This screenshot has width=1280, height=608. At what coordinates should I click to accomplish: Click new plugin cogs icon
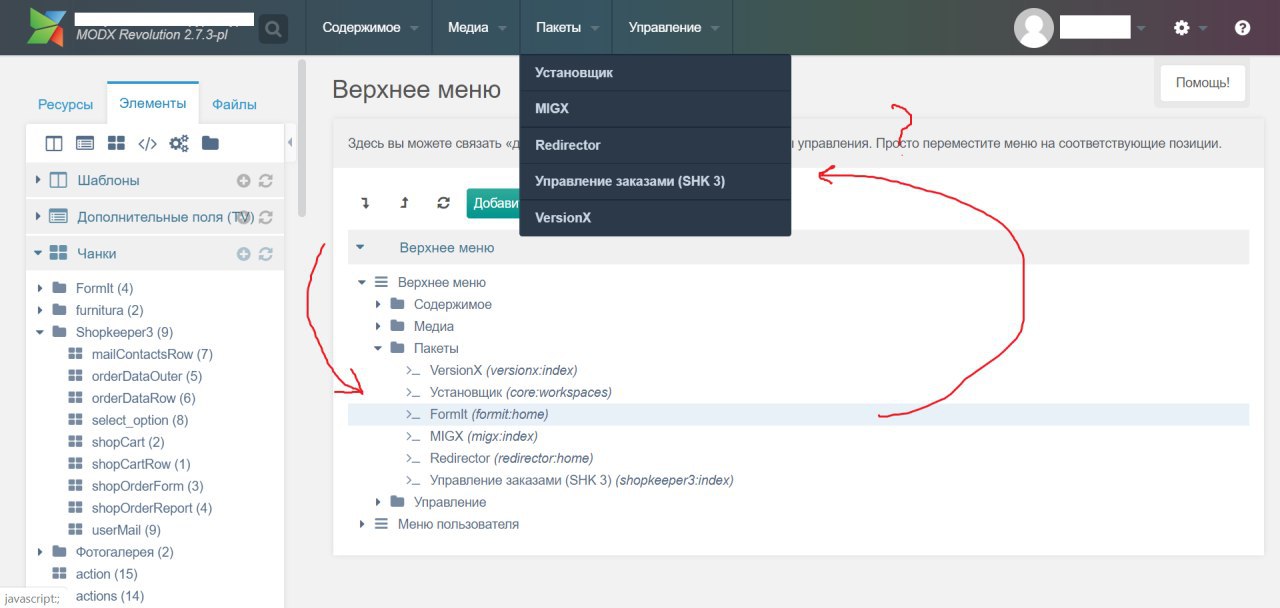tap(179, 144)
